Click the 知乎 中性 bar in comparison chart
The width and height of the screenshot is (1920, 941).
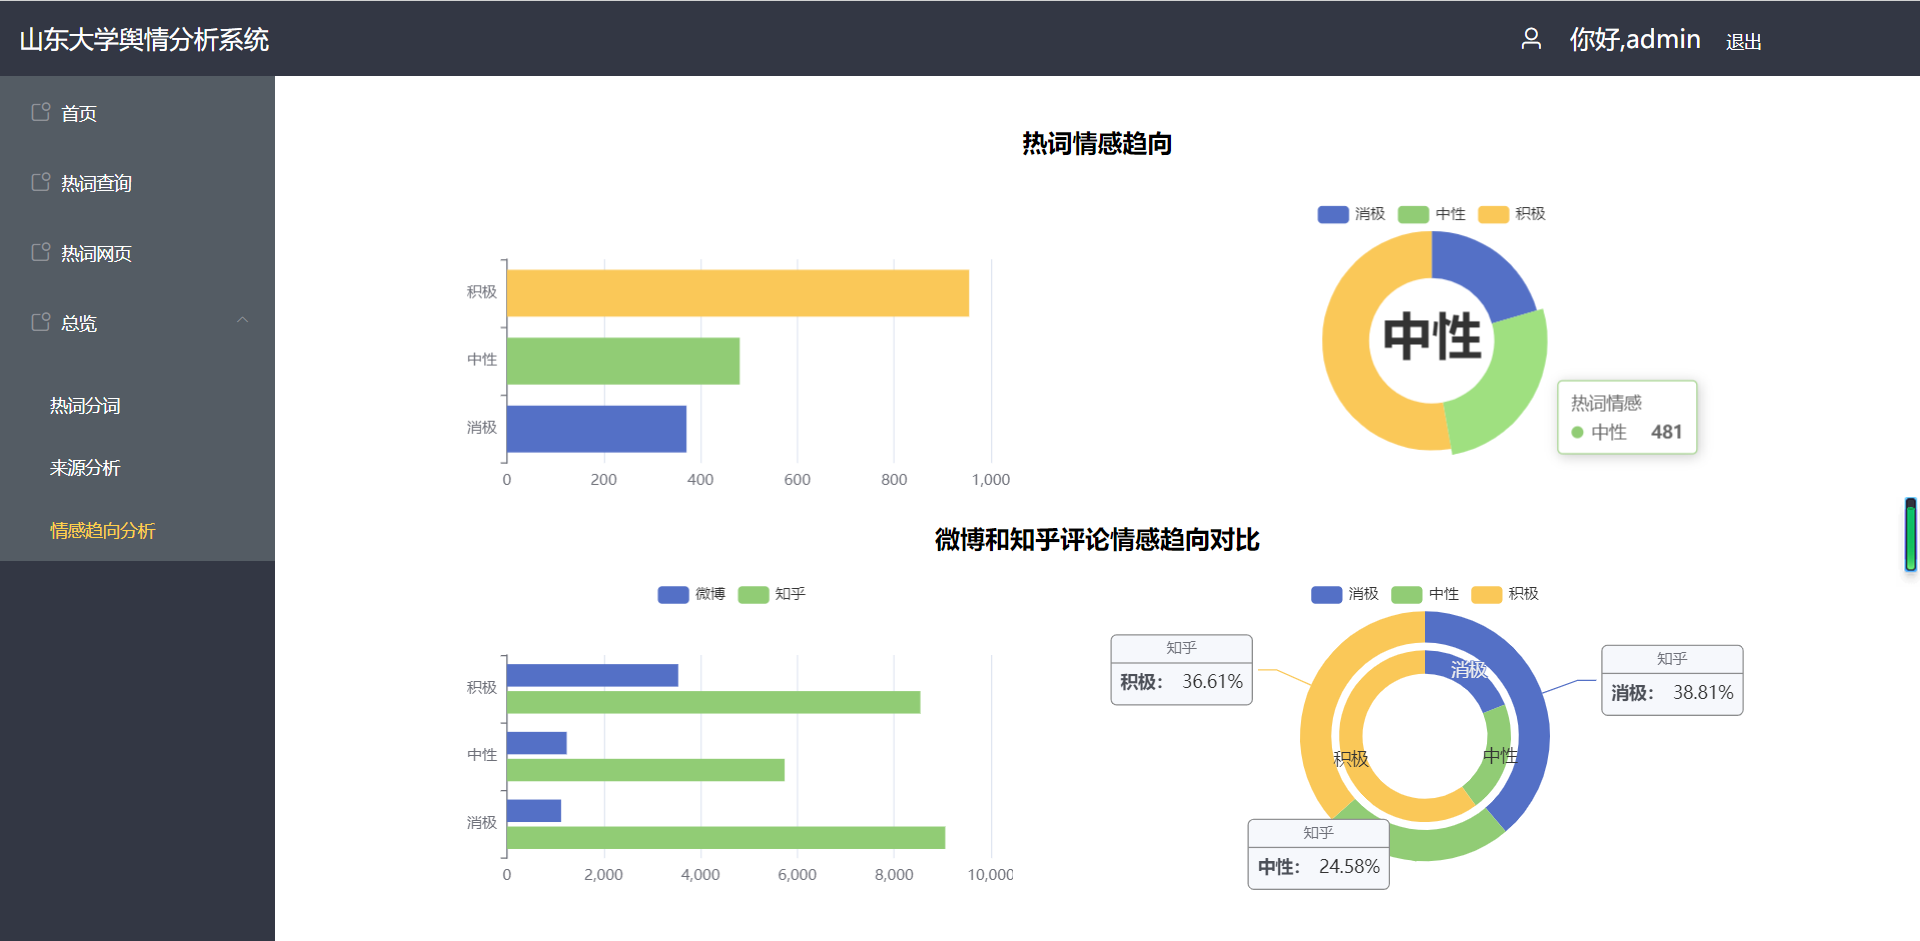[x=645, y=770]
